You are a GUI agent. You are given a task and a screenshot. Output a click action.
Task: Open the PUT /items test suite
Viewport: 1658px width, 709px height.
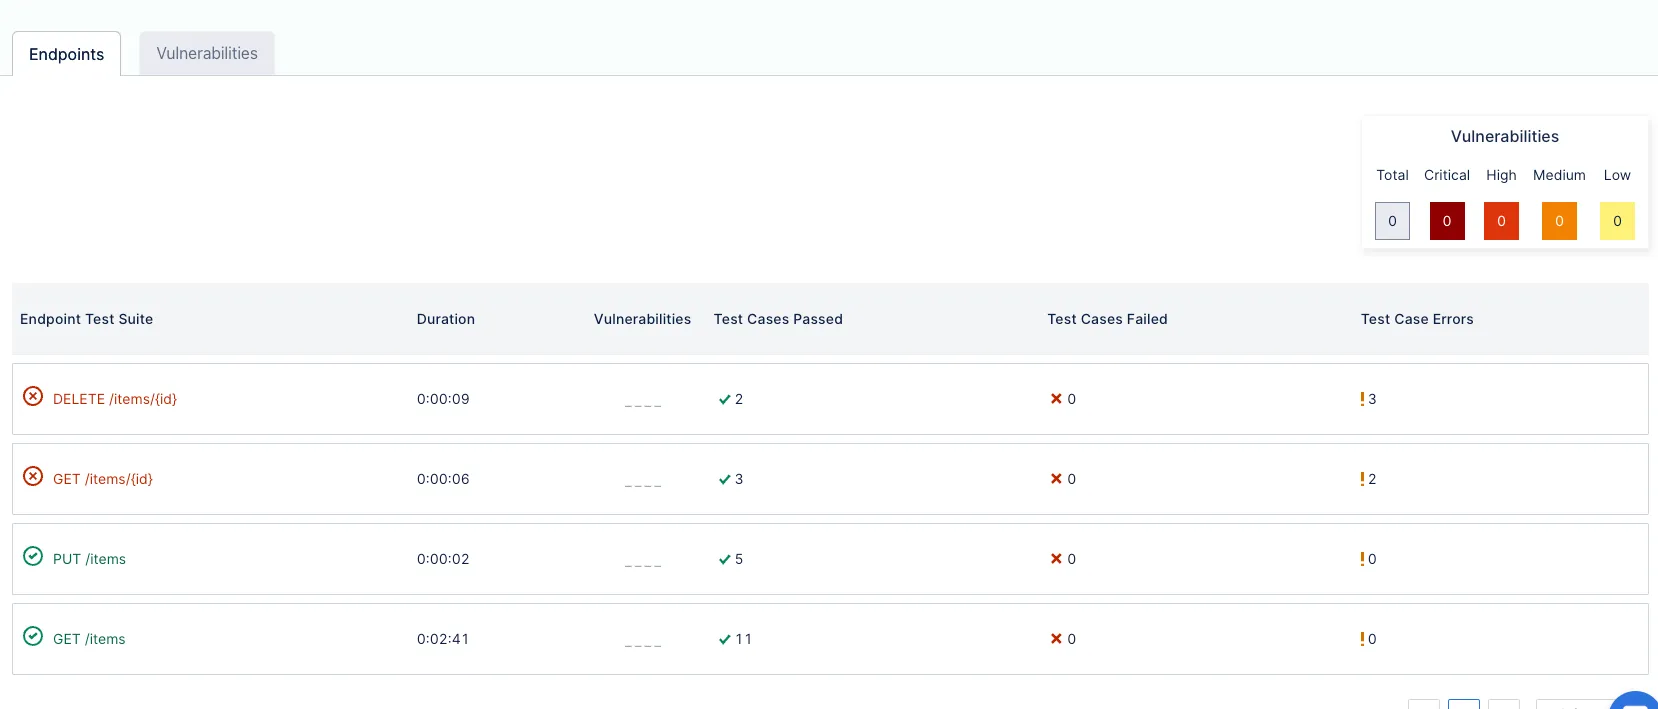[x=89, y=559]
